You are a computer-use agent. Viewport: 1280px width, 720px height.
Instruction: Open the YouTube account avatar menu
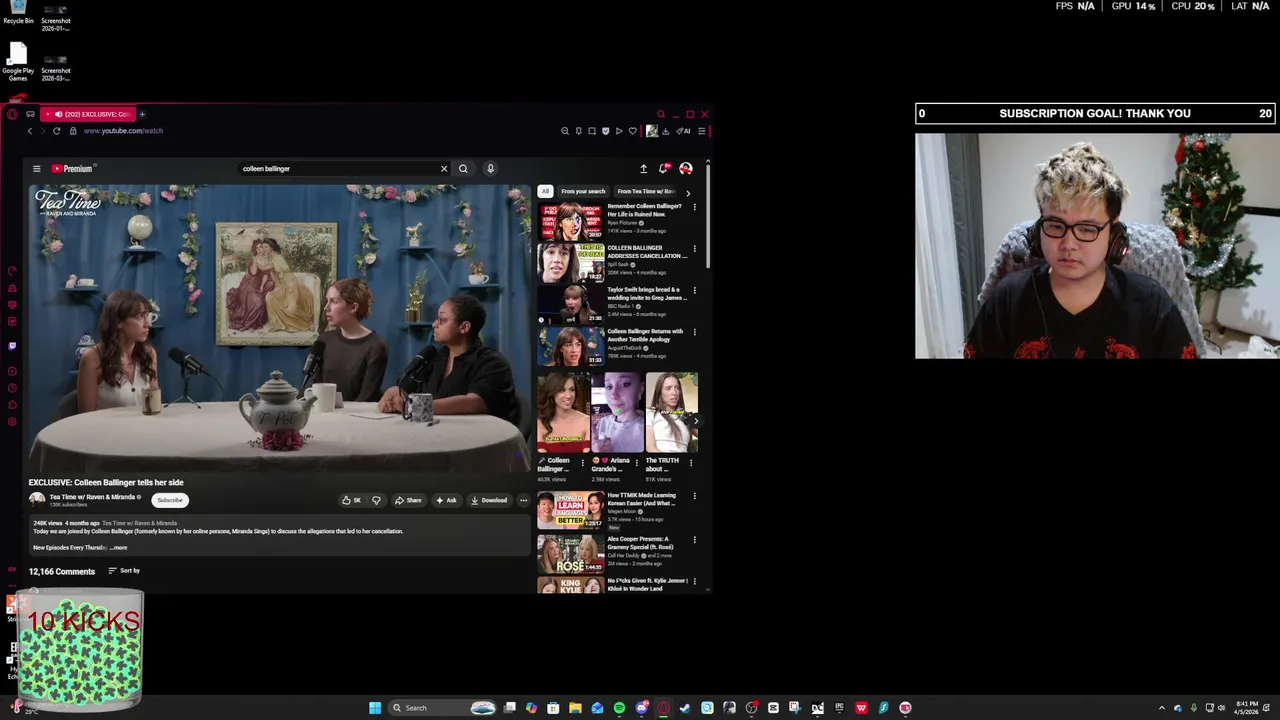tap(686, 169)
